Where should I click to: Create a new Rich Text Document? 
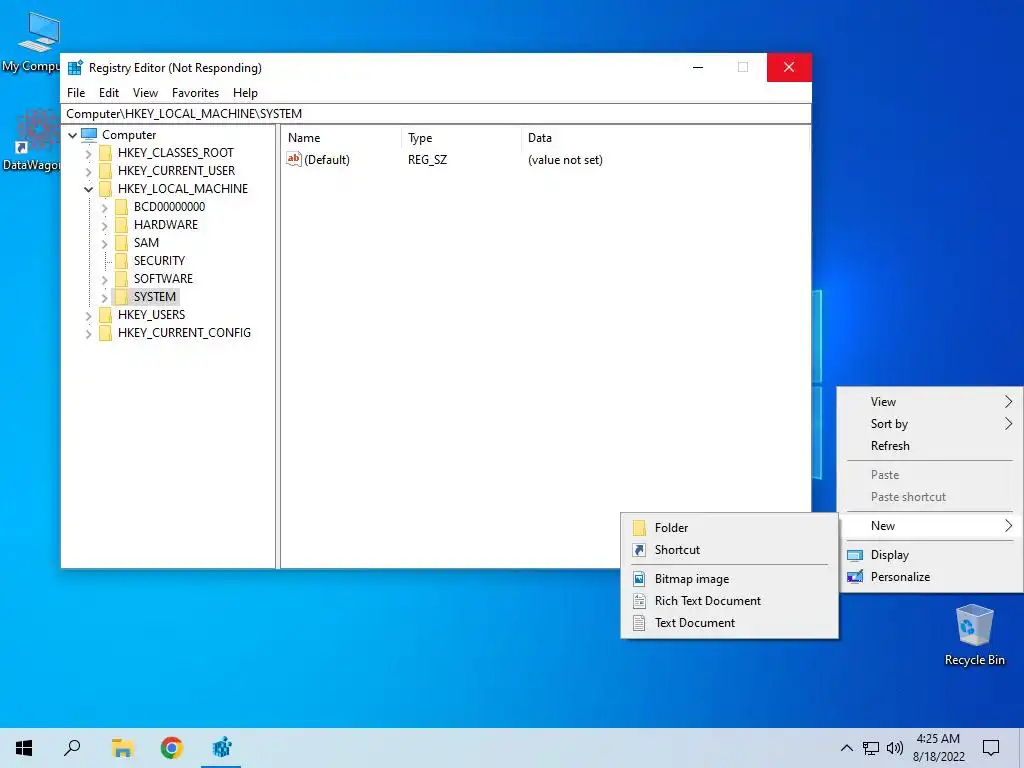pyautogui.click(x=729, y=601)
